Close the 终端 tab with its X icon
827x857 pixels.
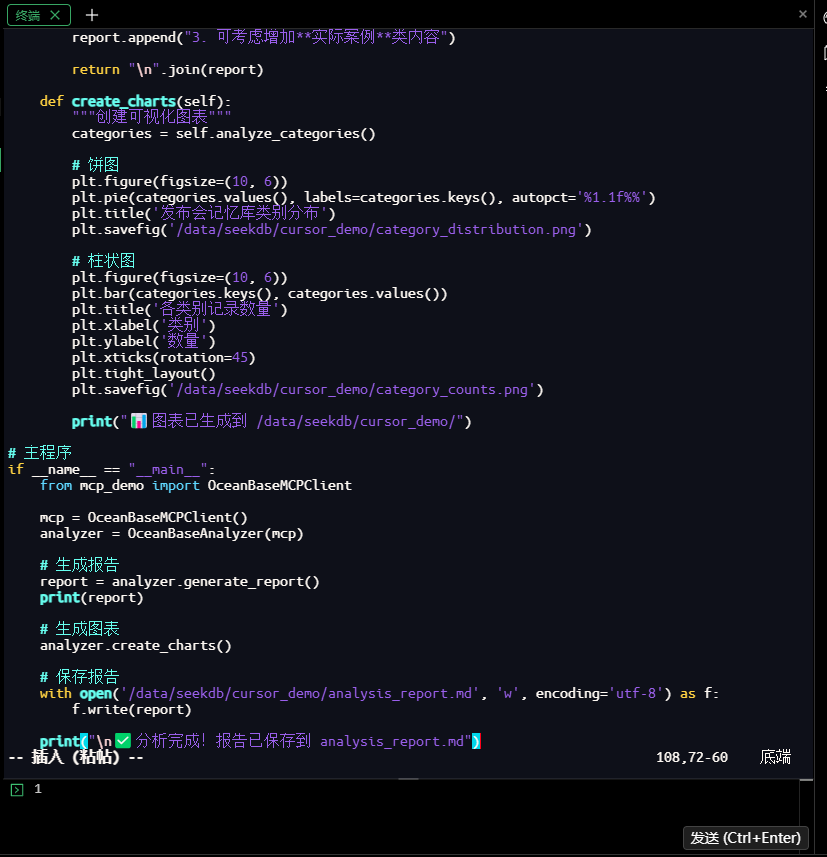pyautogui.click(x=55, y=15)
